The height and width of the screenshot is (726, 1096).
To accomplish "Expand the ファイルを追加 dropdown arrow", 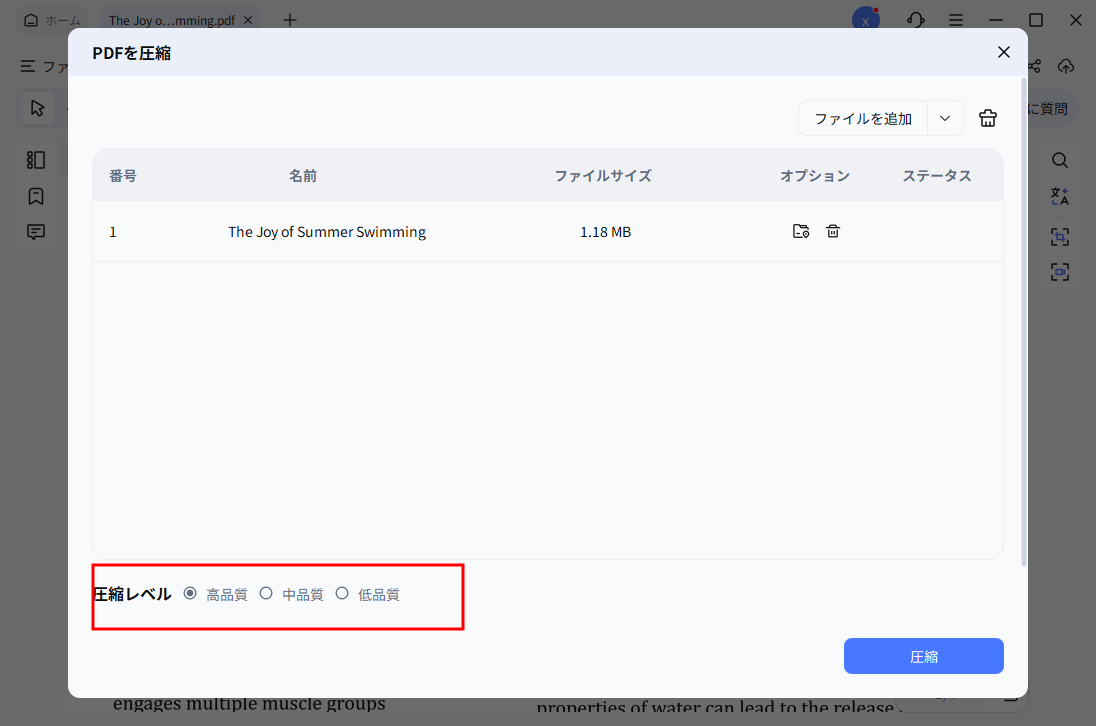I will tap(944, 118).
